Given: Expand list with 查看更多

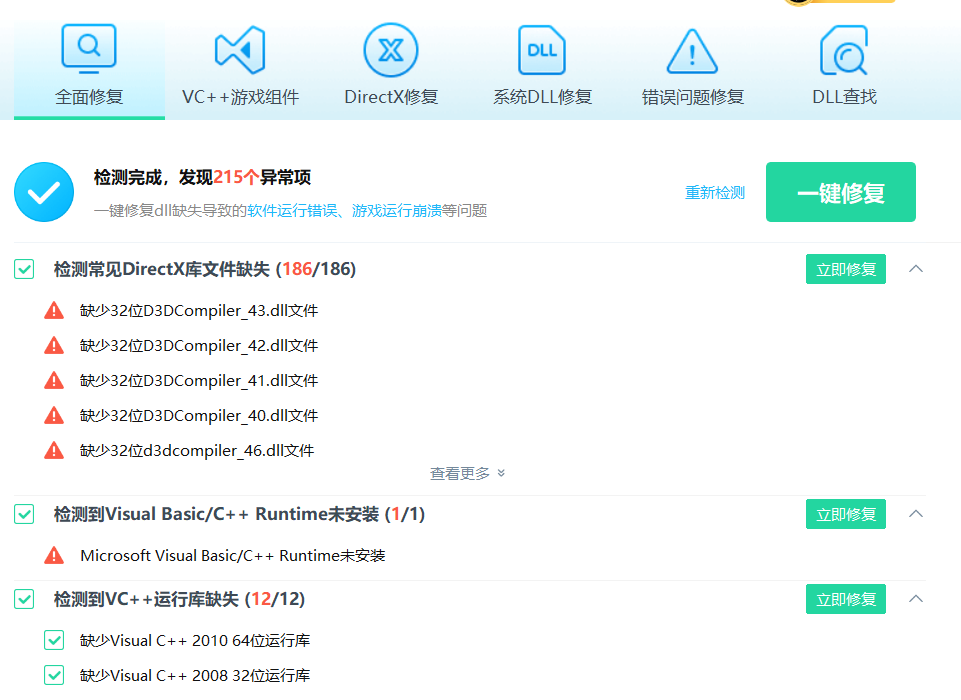Looking at the screenshot, I should [467, 473].
